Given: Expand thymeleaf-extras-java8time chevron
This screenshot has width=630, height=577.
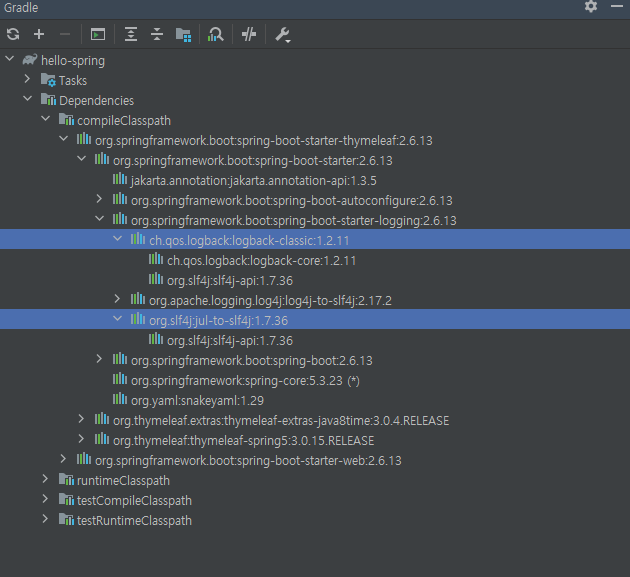Looking at the screenshot, I should [81, 419].
